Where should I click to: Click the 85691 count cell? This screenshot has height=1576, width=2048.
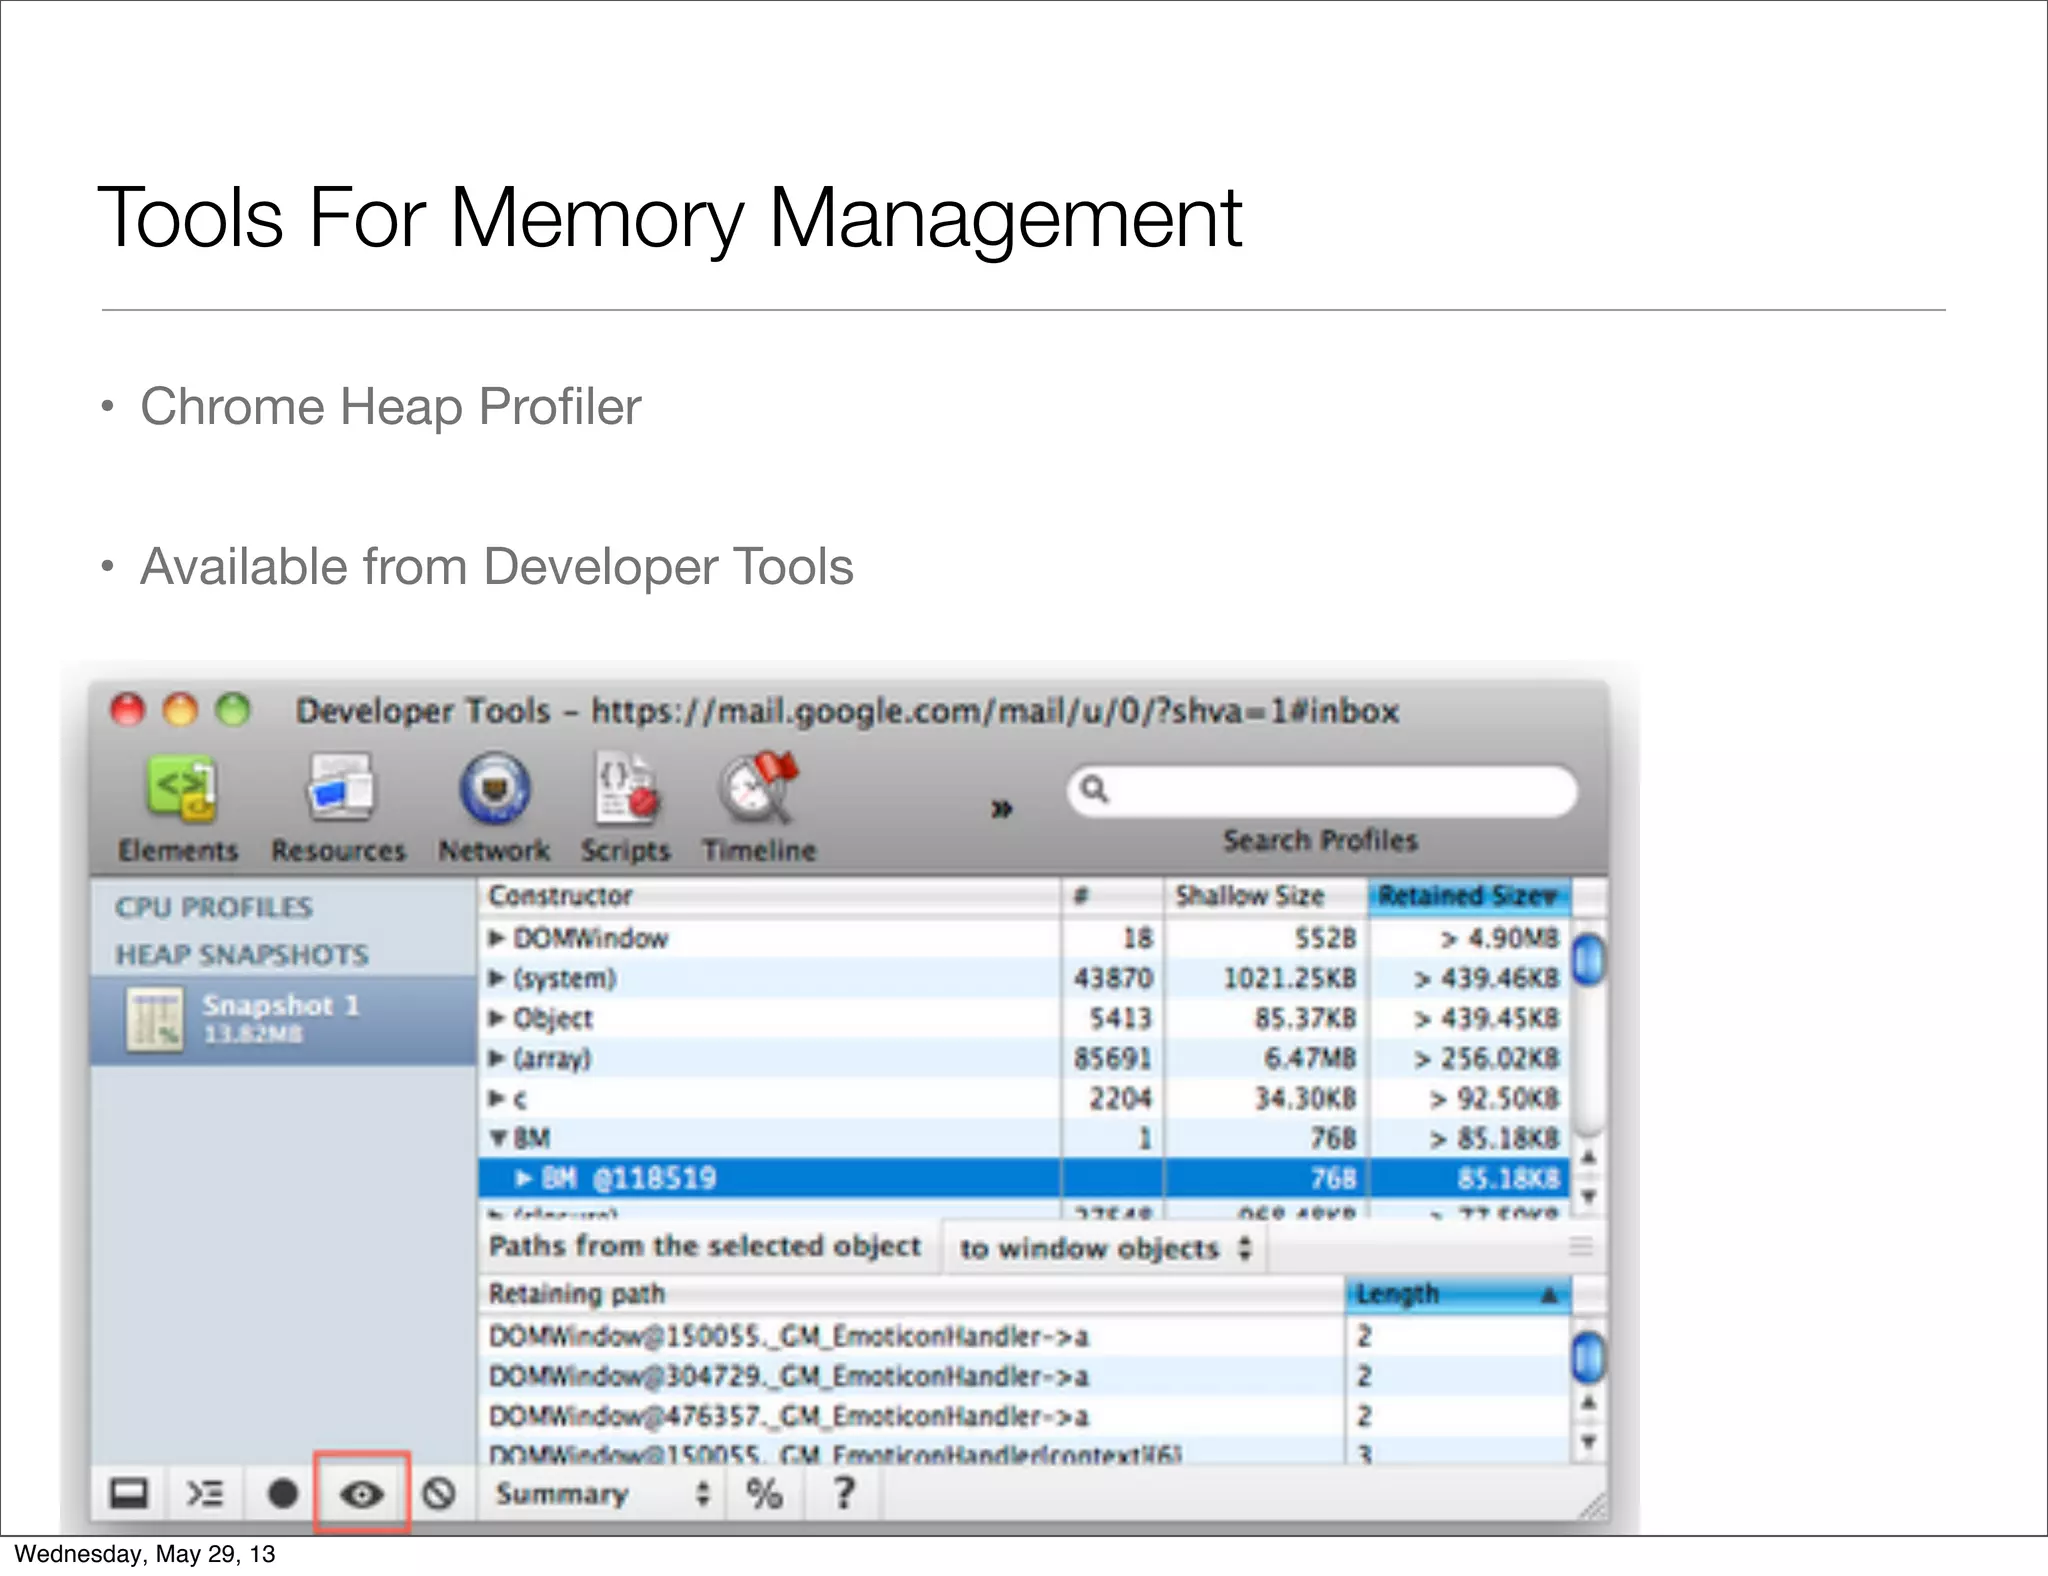1112,1058
